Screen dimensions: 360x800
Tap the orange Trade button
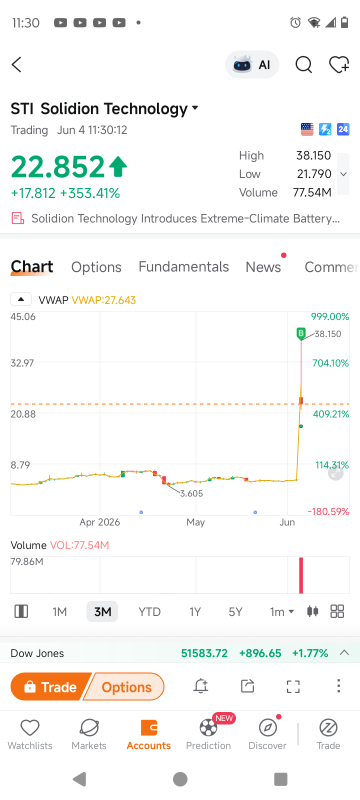coord(50,687)
